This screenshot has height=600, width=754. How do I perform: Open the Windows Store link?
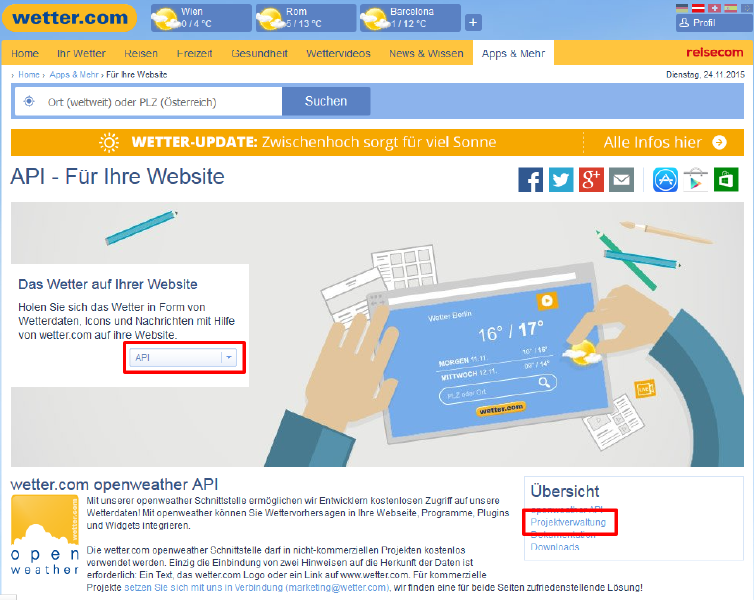726,180
